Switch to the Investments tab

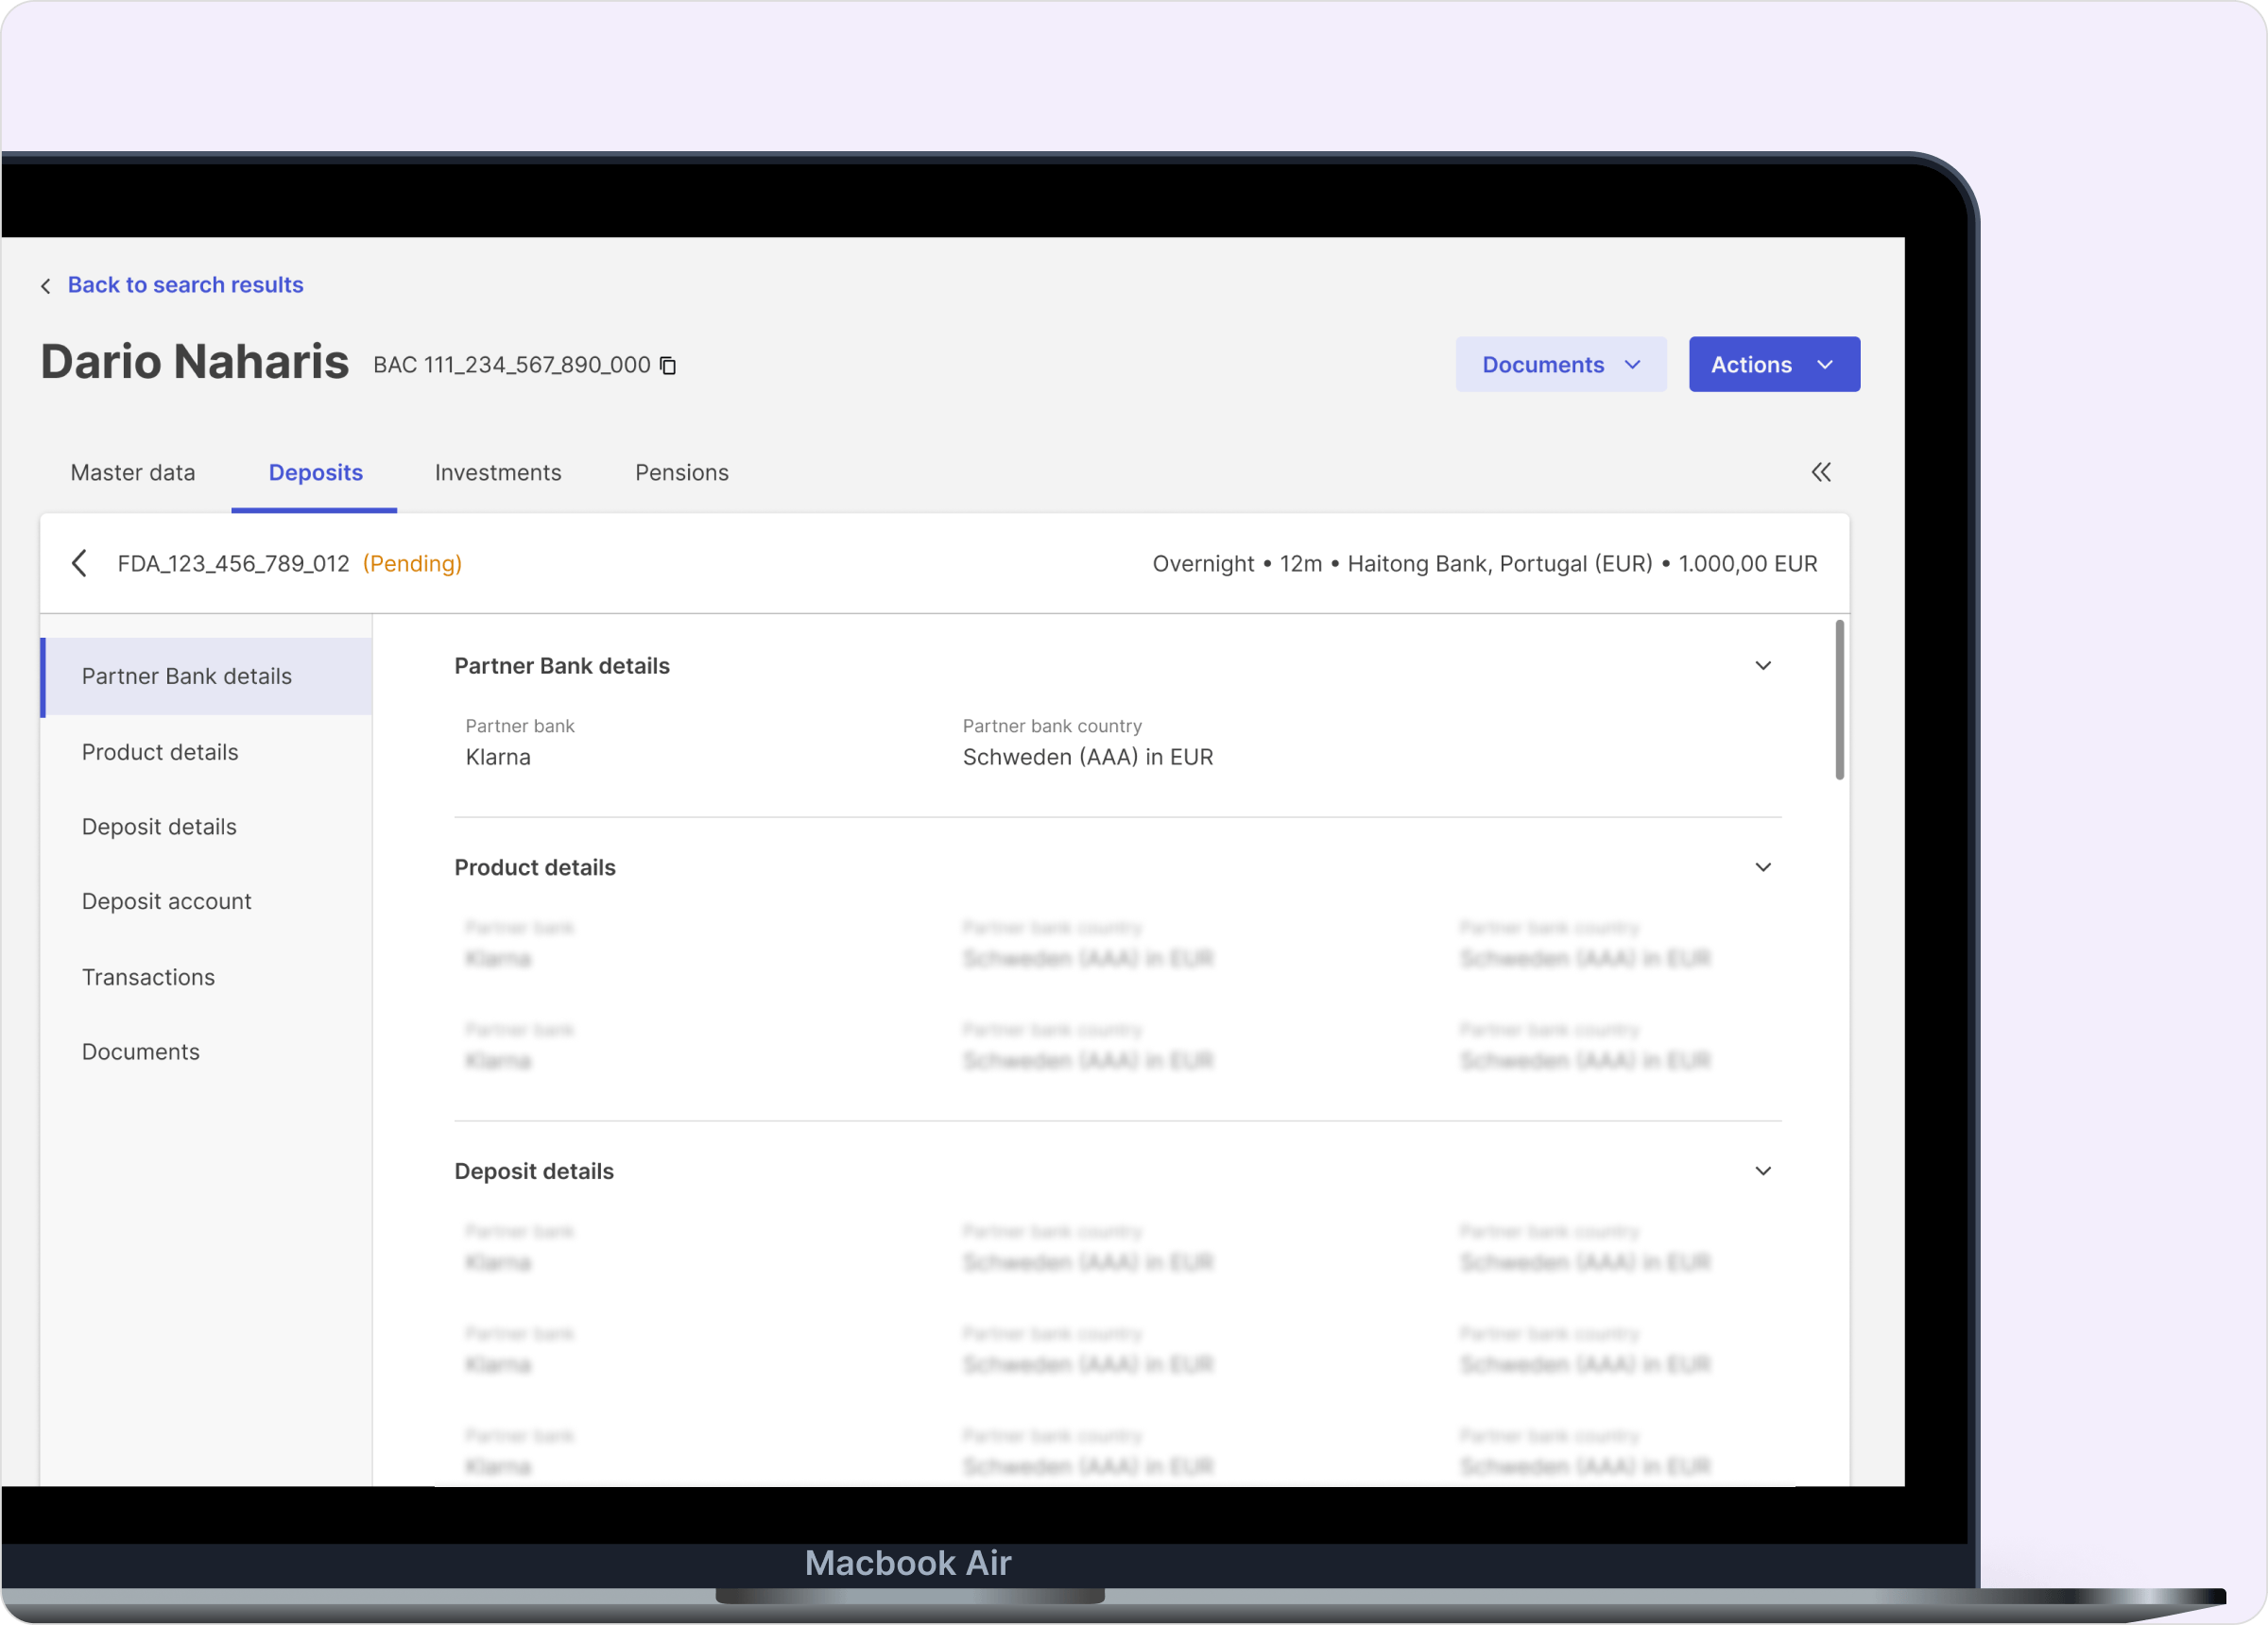coord(498,473)
